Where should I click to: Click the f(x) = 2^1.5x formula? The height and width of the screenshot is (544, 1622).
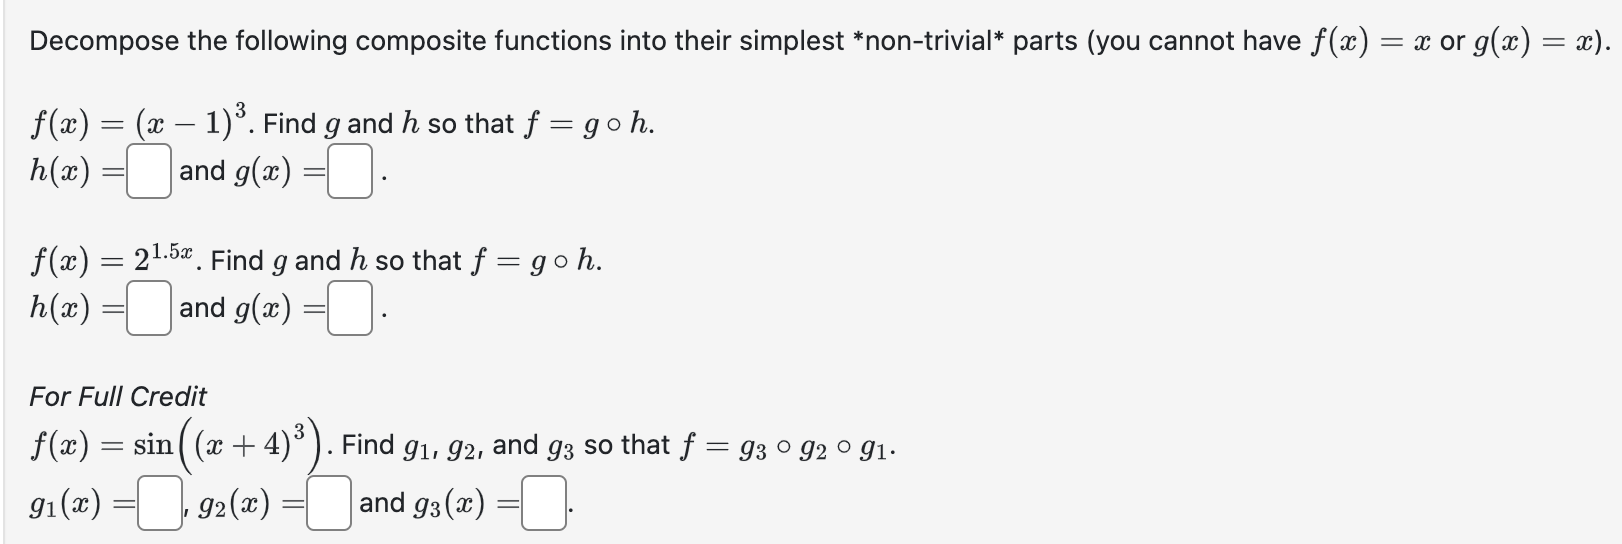click(x=115, y=260)
